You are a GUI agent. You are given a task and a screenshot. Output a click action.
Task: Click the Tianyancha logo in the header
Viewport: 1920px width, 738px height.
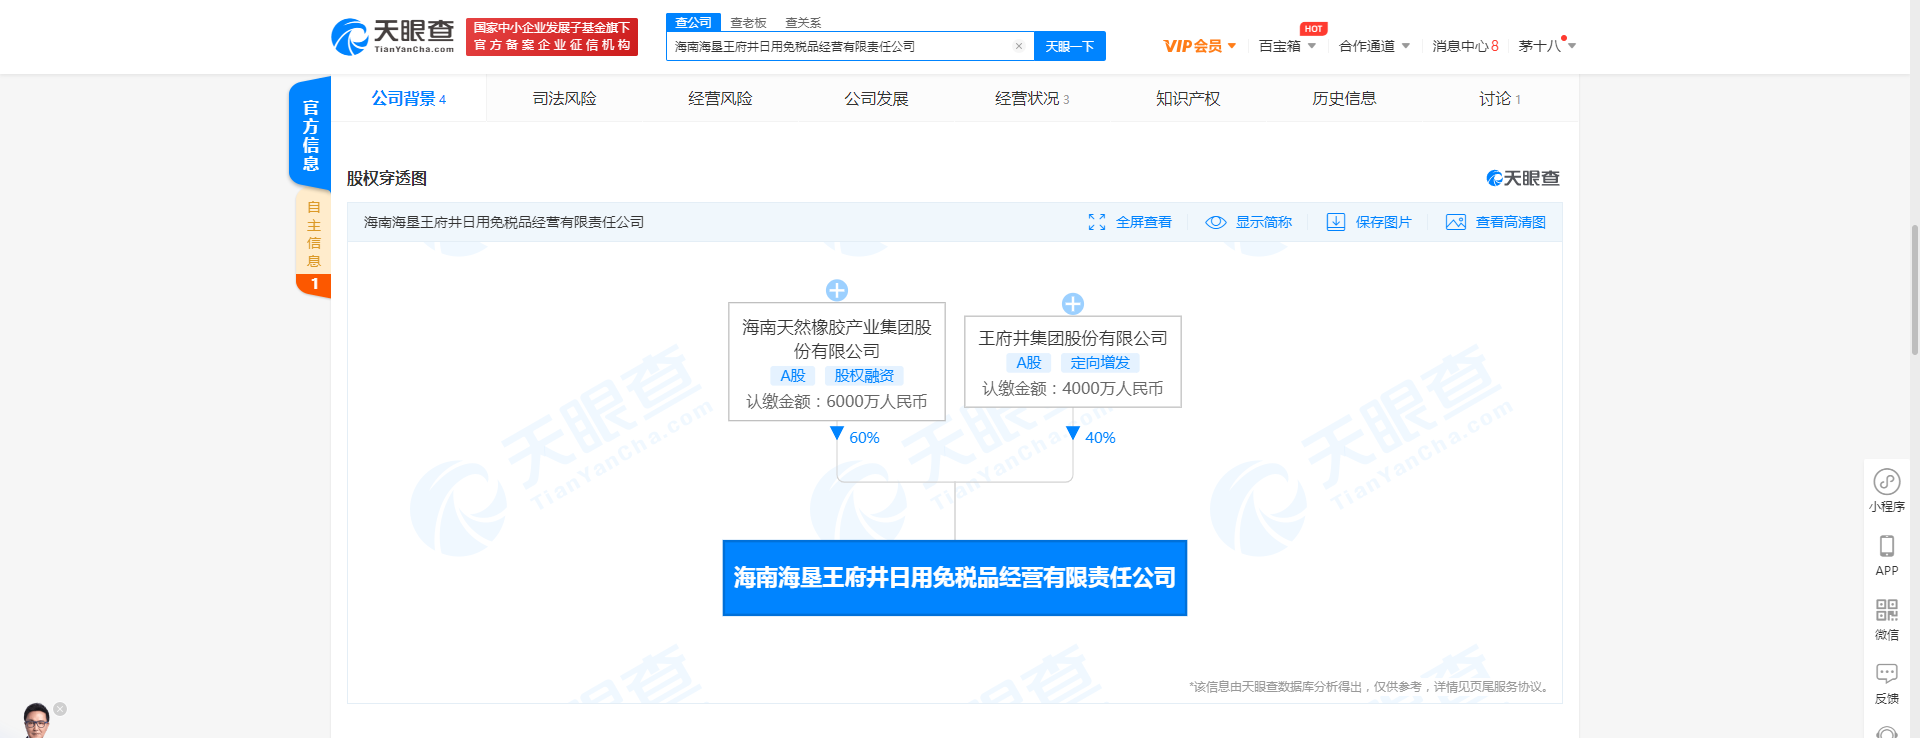(x=392, y=37)
